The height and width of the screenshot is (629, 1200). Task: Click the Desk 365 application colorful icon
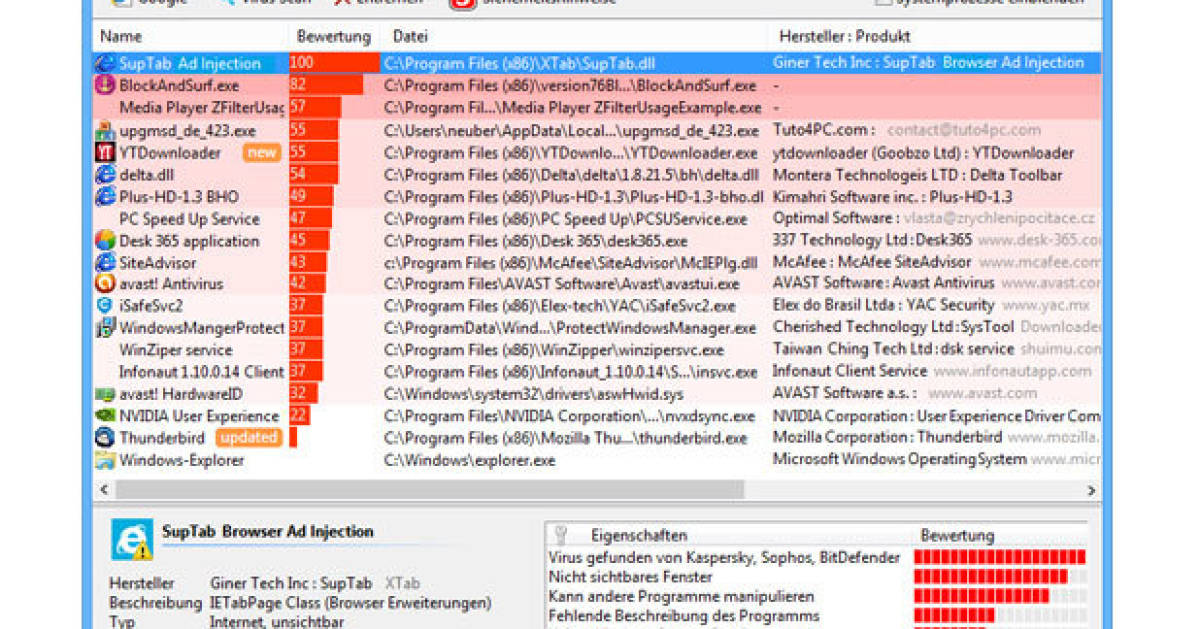pyautogui.click(x=104, y=241)
